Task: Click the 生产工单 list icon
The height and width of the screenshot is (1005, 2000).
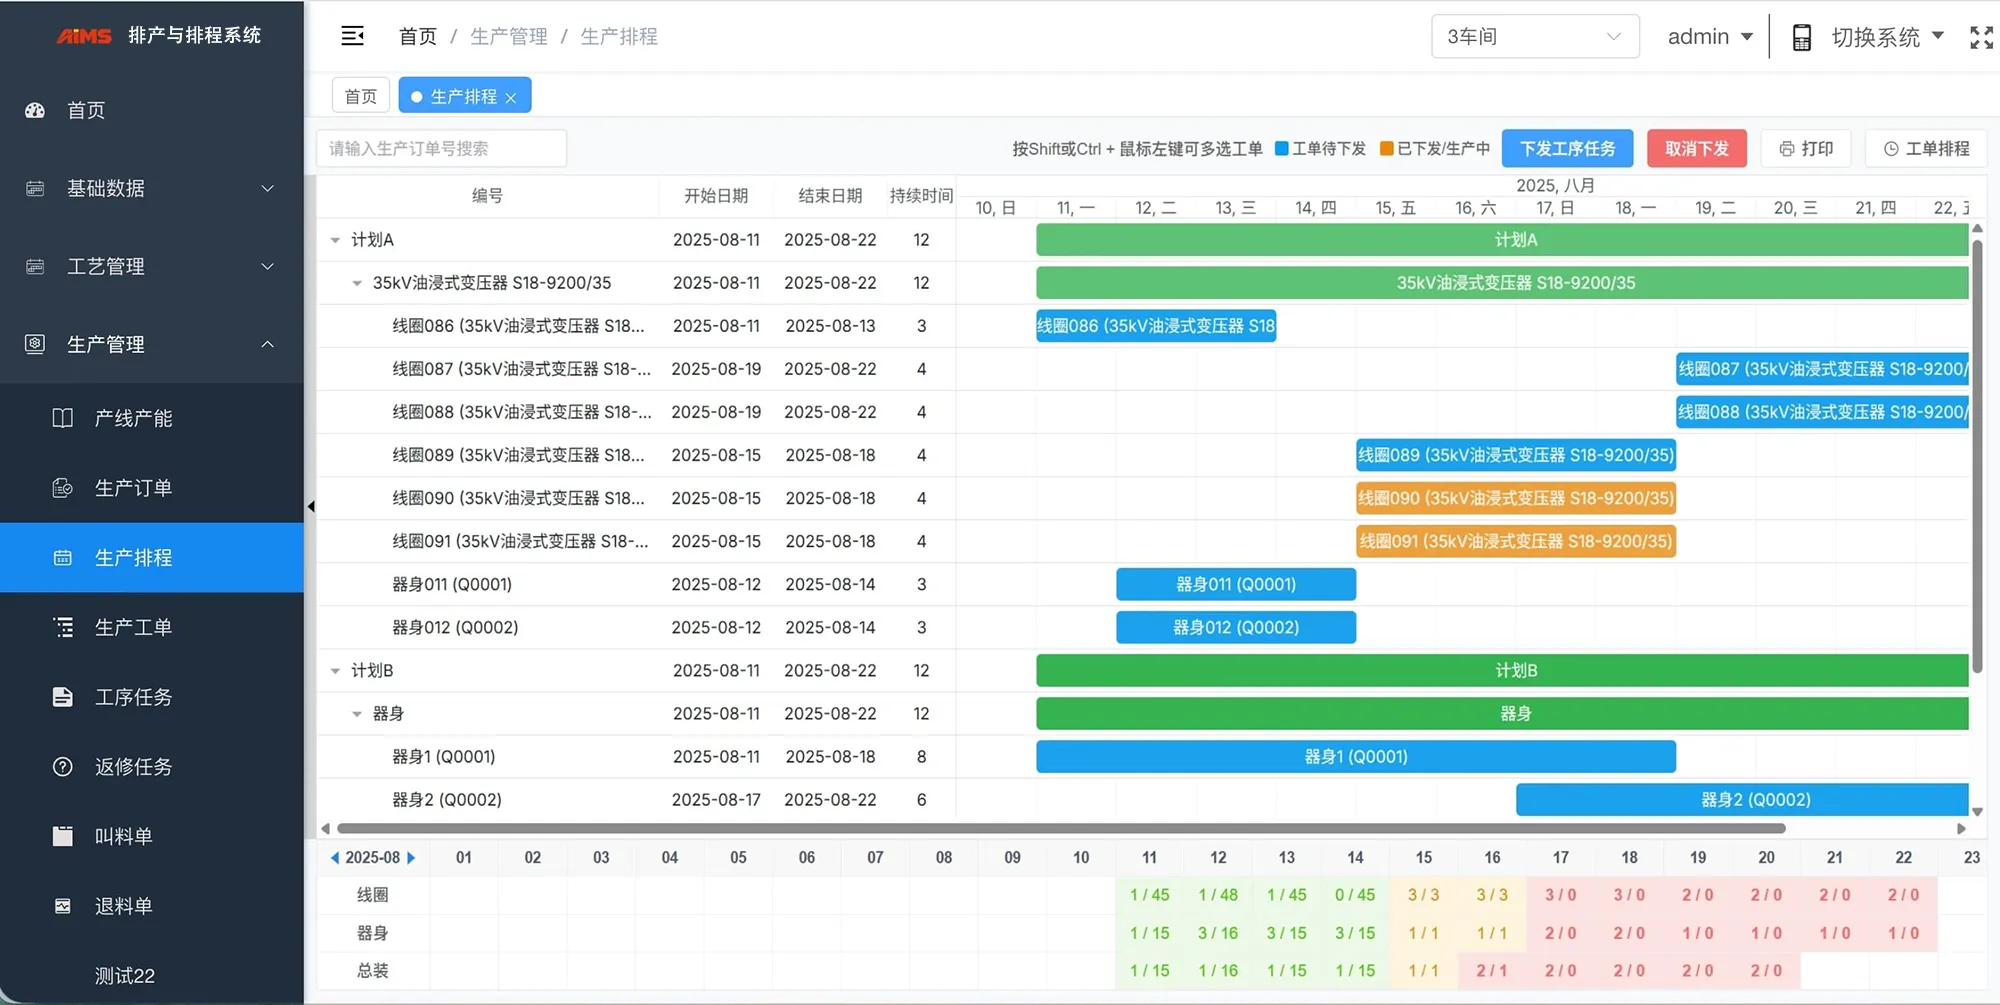Action: point(62,627)
